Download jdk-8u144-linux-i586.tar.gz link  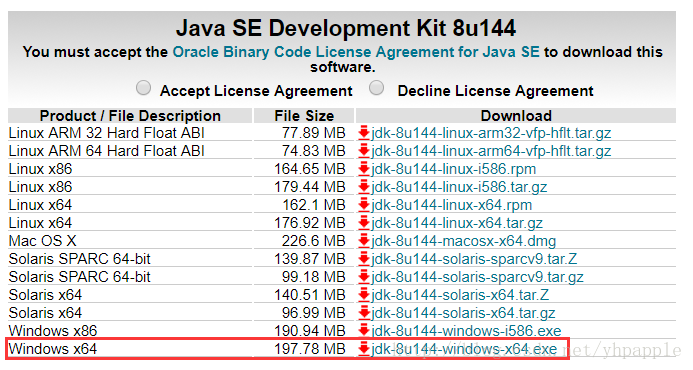(459, 187)
